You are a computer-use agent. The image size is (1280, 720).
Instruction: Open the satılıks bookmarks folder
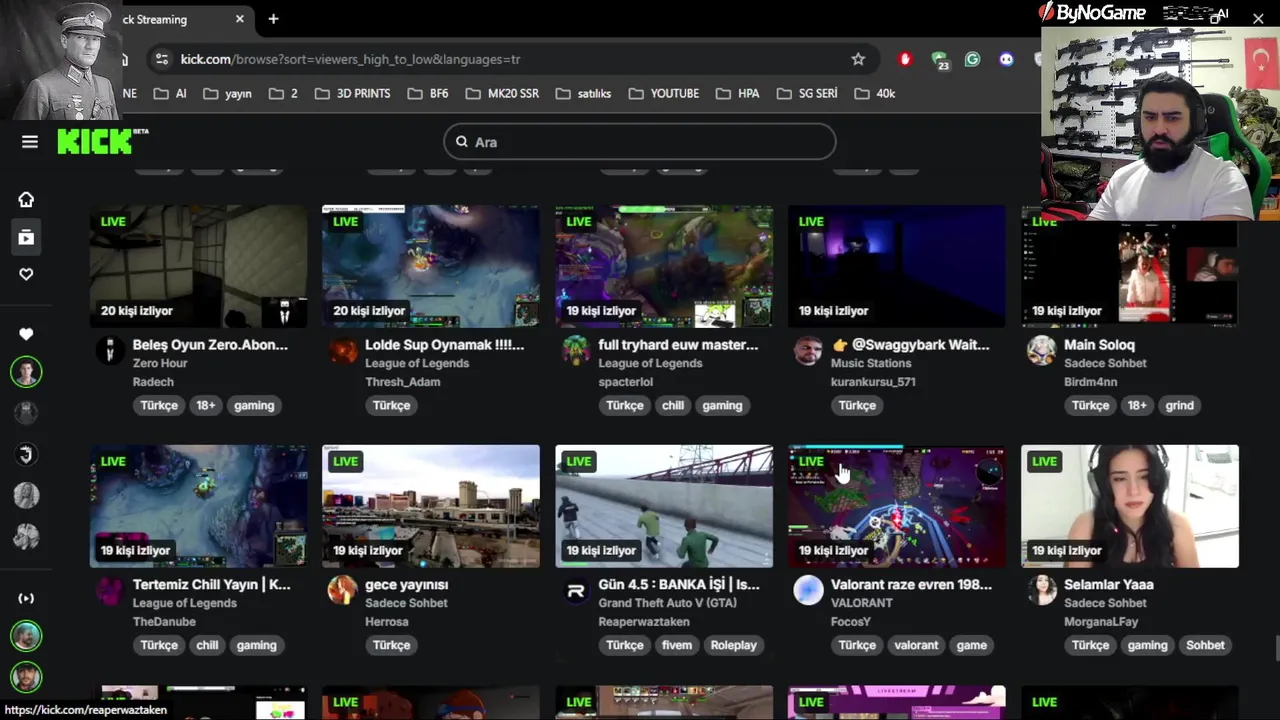pos(584,93)
